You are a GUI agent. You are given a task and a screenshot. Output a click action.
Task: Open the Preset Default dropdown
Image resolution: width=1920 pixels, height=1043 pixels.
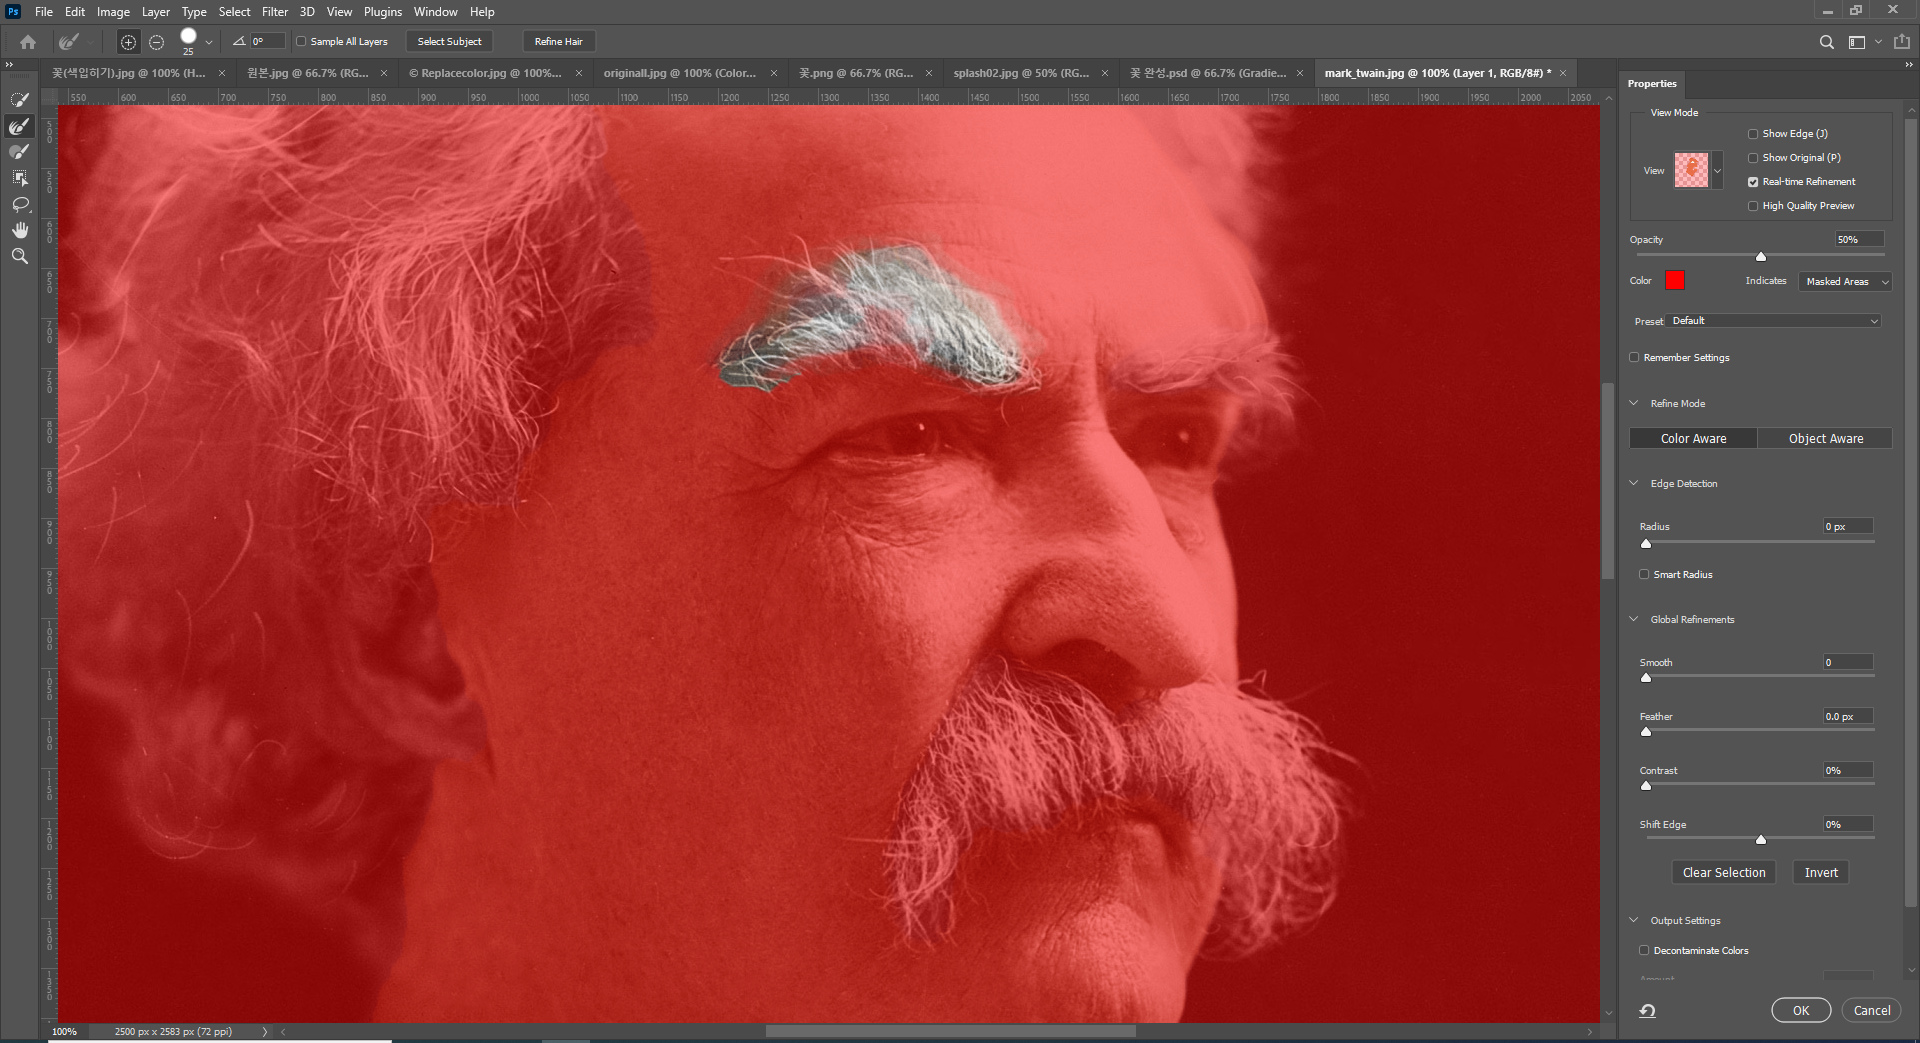1775,321
